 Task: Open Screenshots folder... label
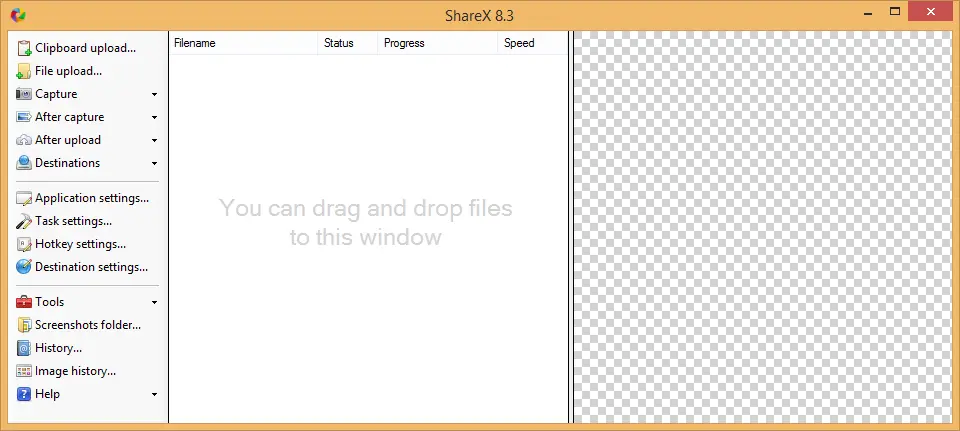click(88, 325)
